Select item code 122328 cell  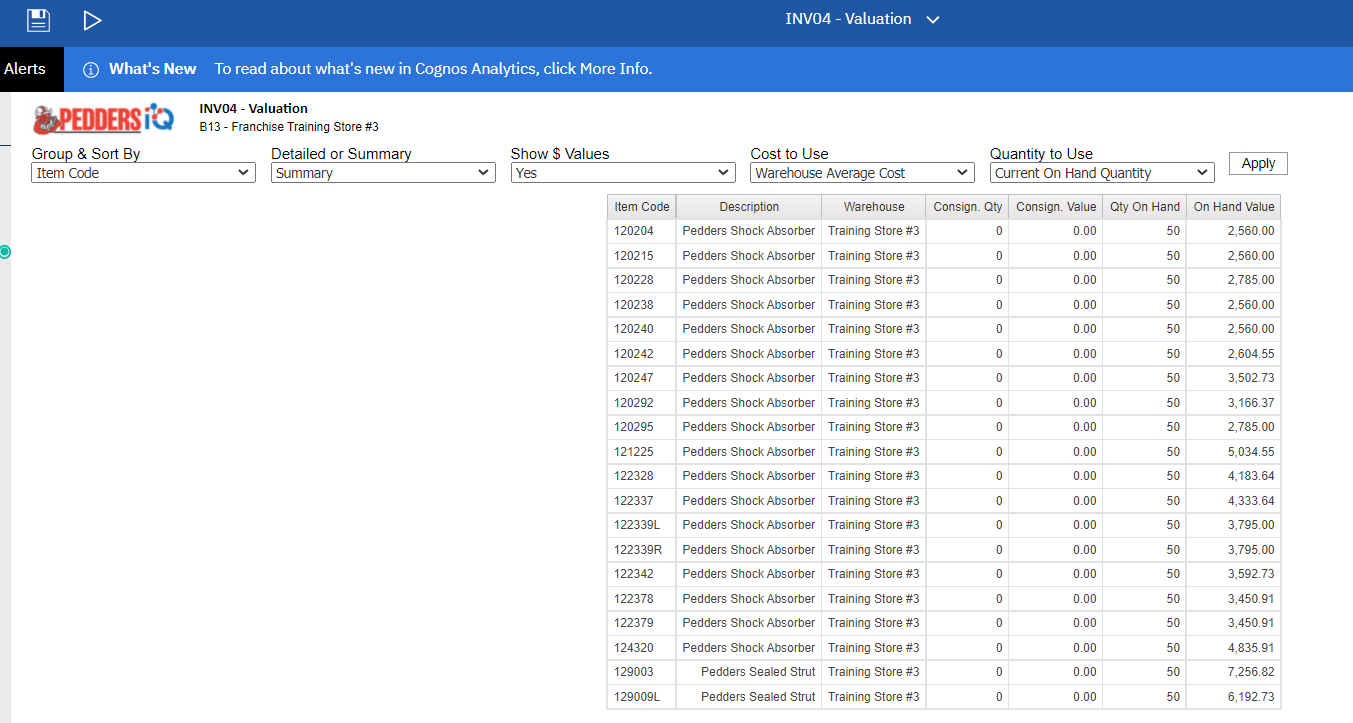click(x=642, y=476)
